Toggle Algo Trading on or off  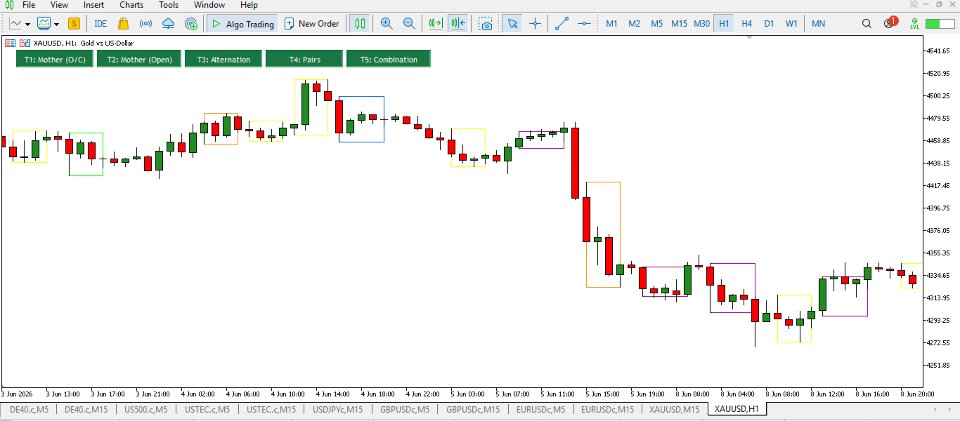pos(242,24)
